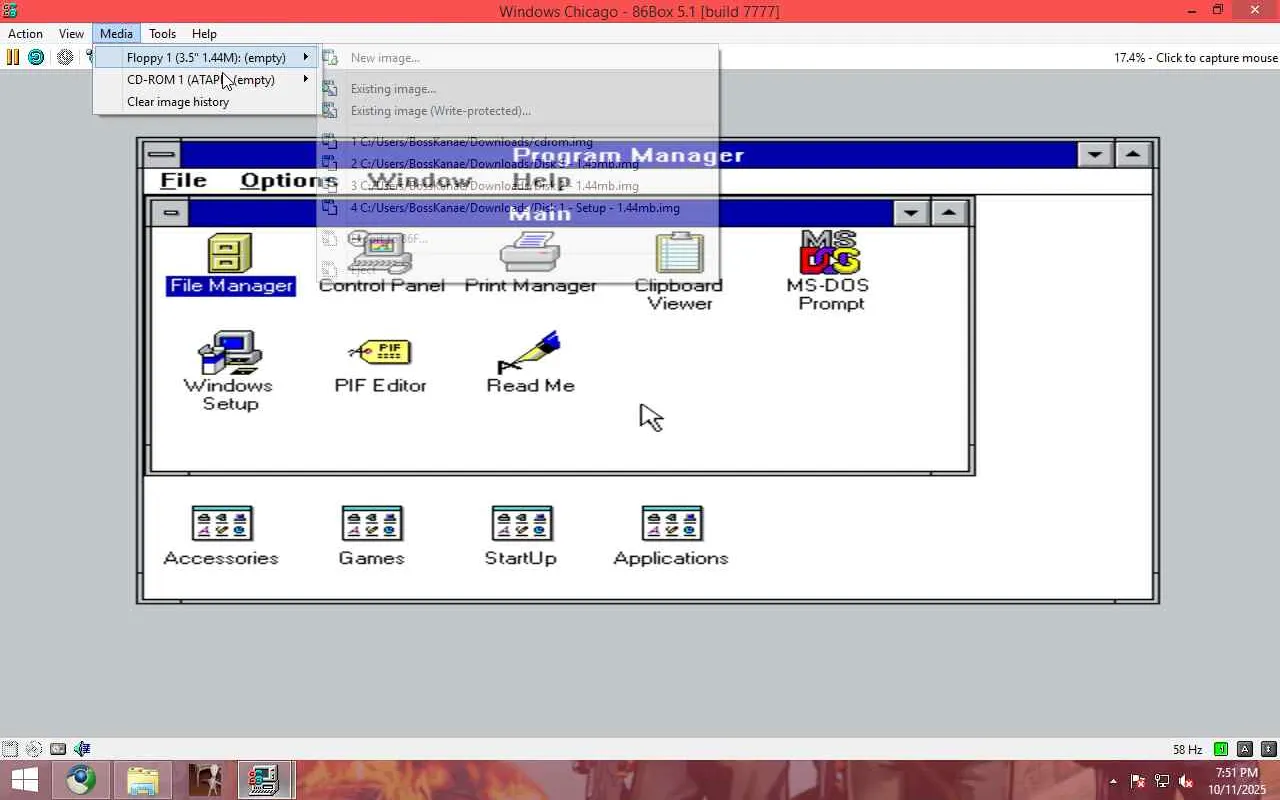
Task: Minimize the Program Manager window
Action: (x=1095, y=155)
